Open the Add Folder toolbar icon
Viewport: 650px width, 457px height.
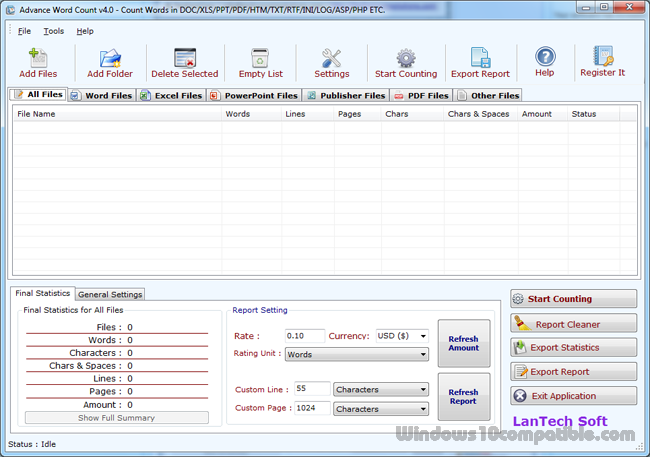[110, 58]
